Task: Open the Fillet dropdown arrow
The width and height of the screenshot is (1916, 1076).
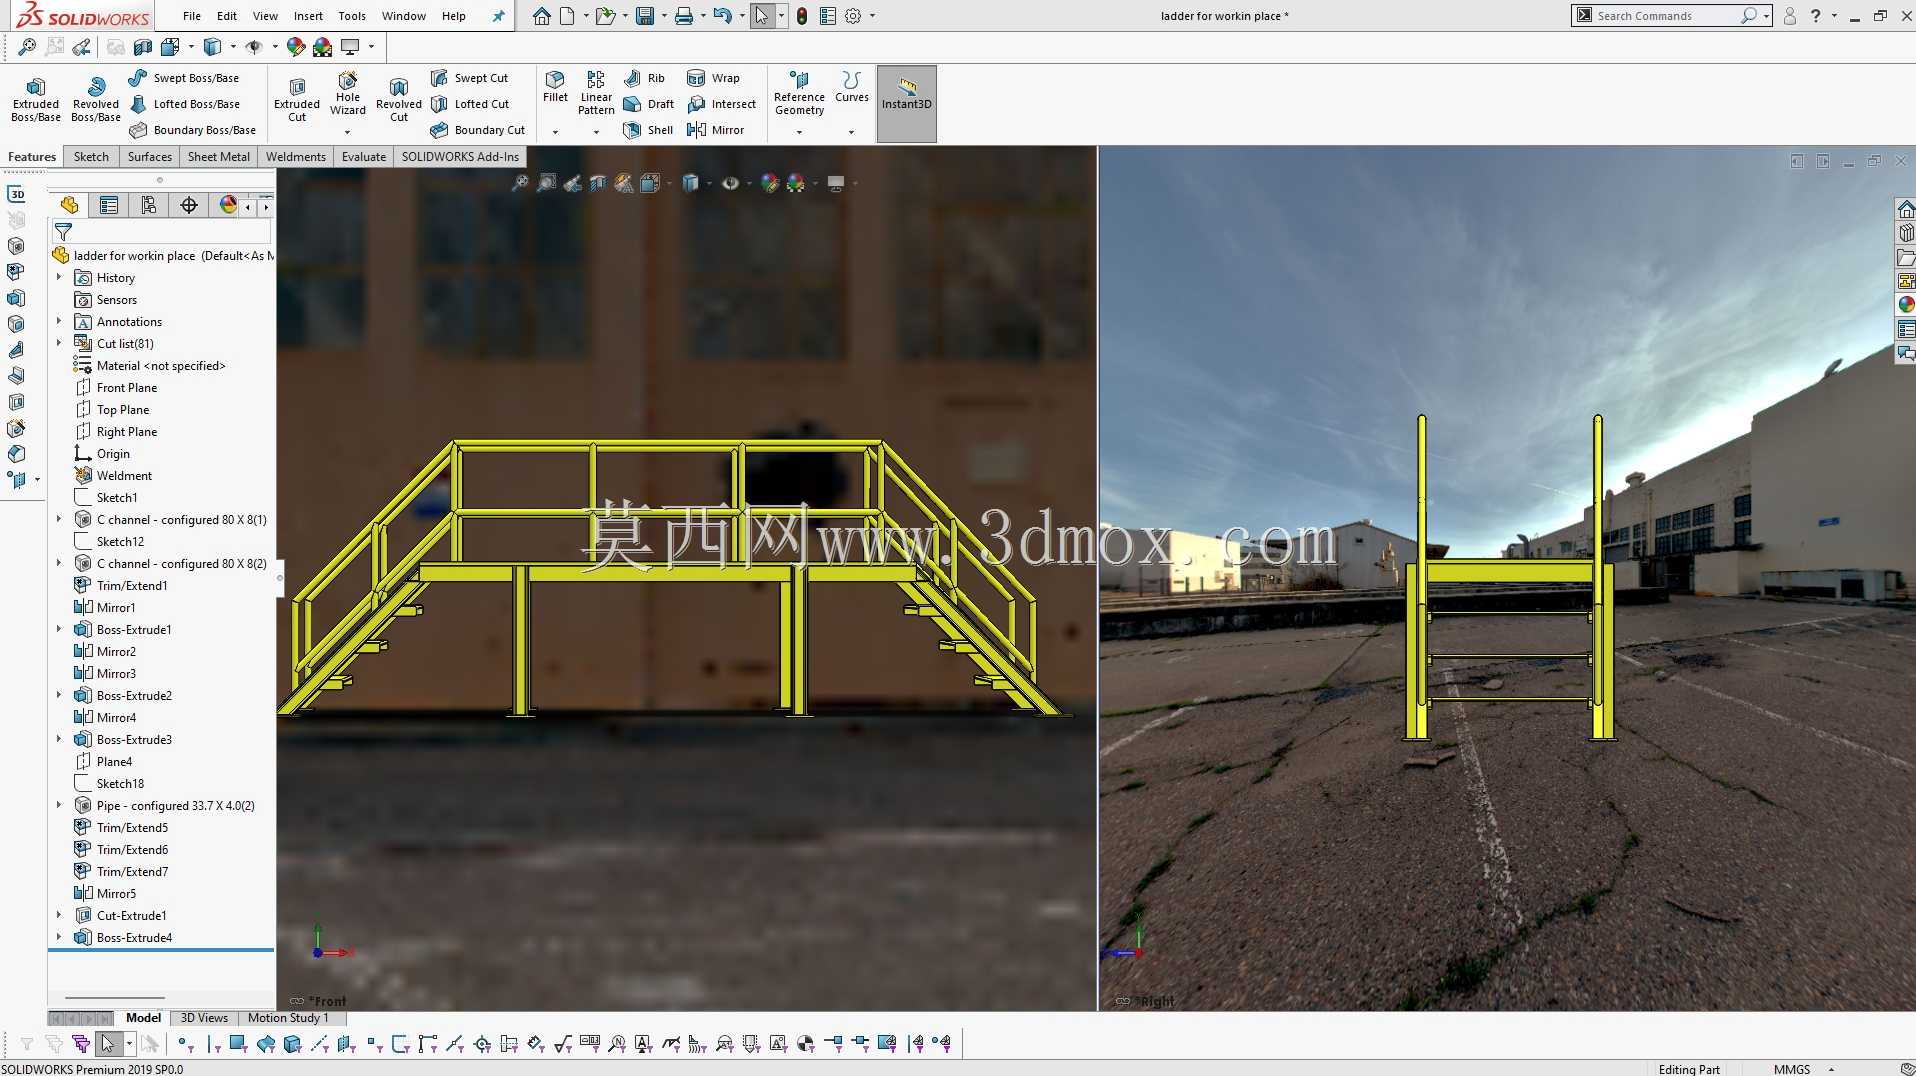Action: [x=555, y=132]
